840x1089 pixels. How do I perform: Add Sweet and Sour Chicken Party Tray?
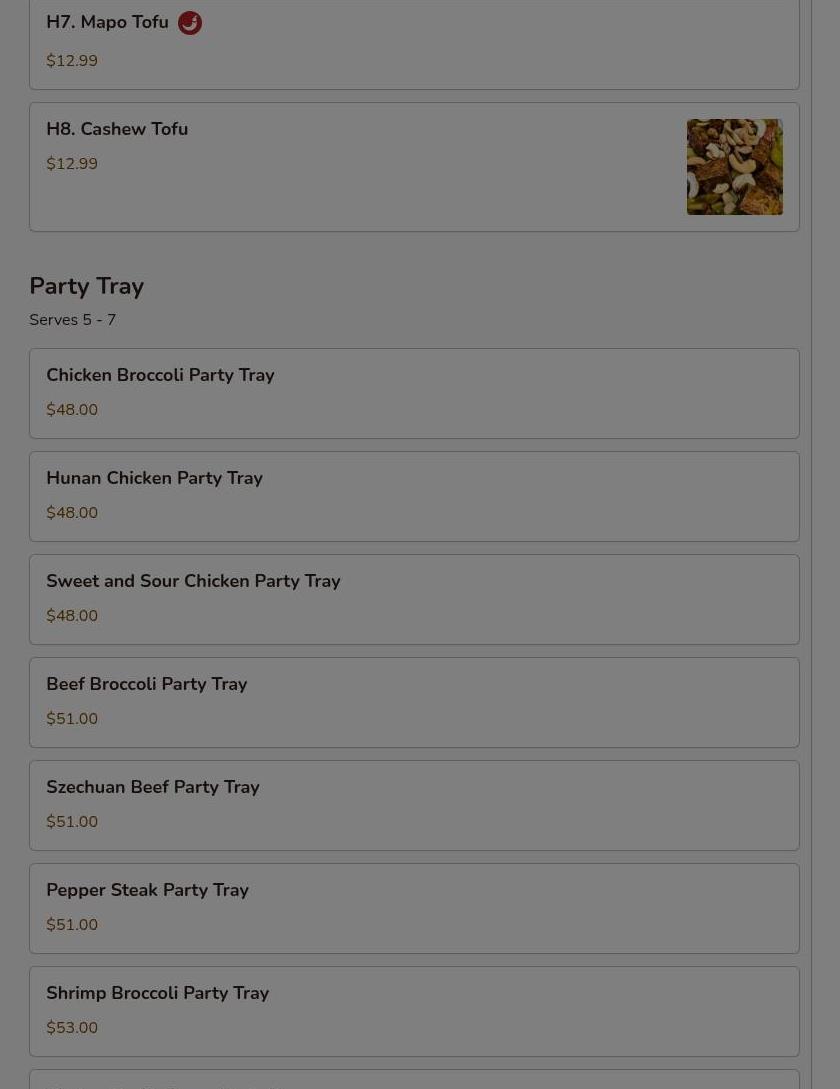pos(193,581)
